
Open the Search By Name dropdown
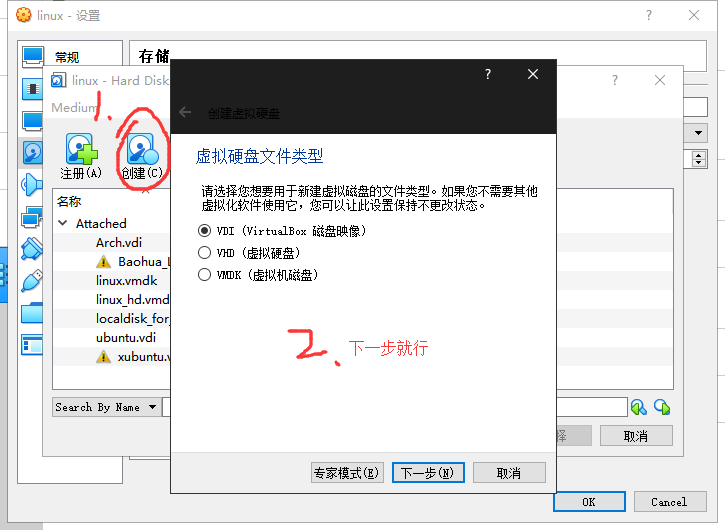tap(106, 407)
